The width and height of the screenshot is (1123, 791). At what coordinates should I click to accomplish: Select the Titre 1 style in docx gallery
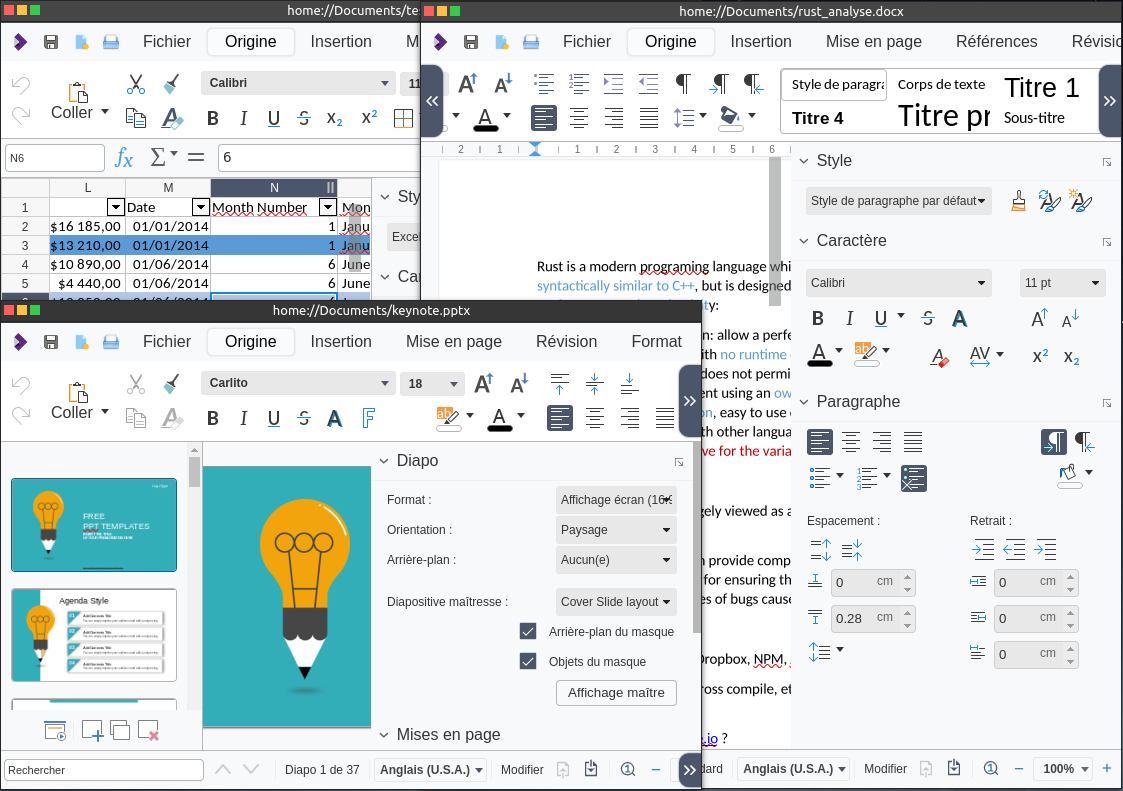pos(1041,87)
